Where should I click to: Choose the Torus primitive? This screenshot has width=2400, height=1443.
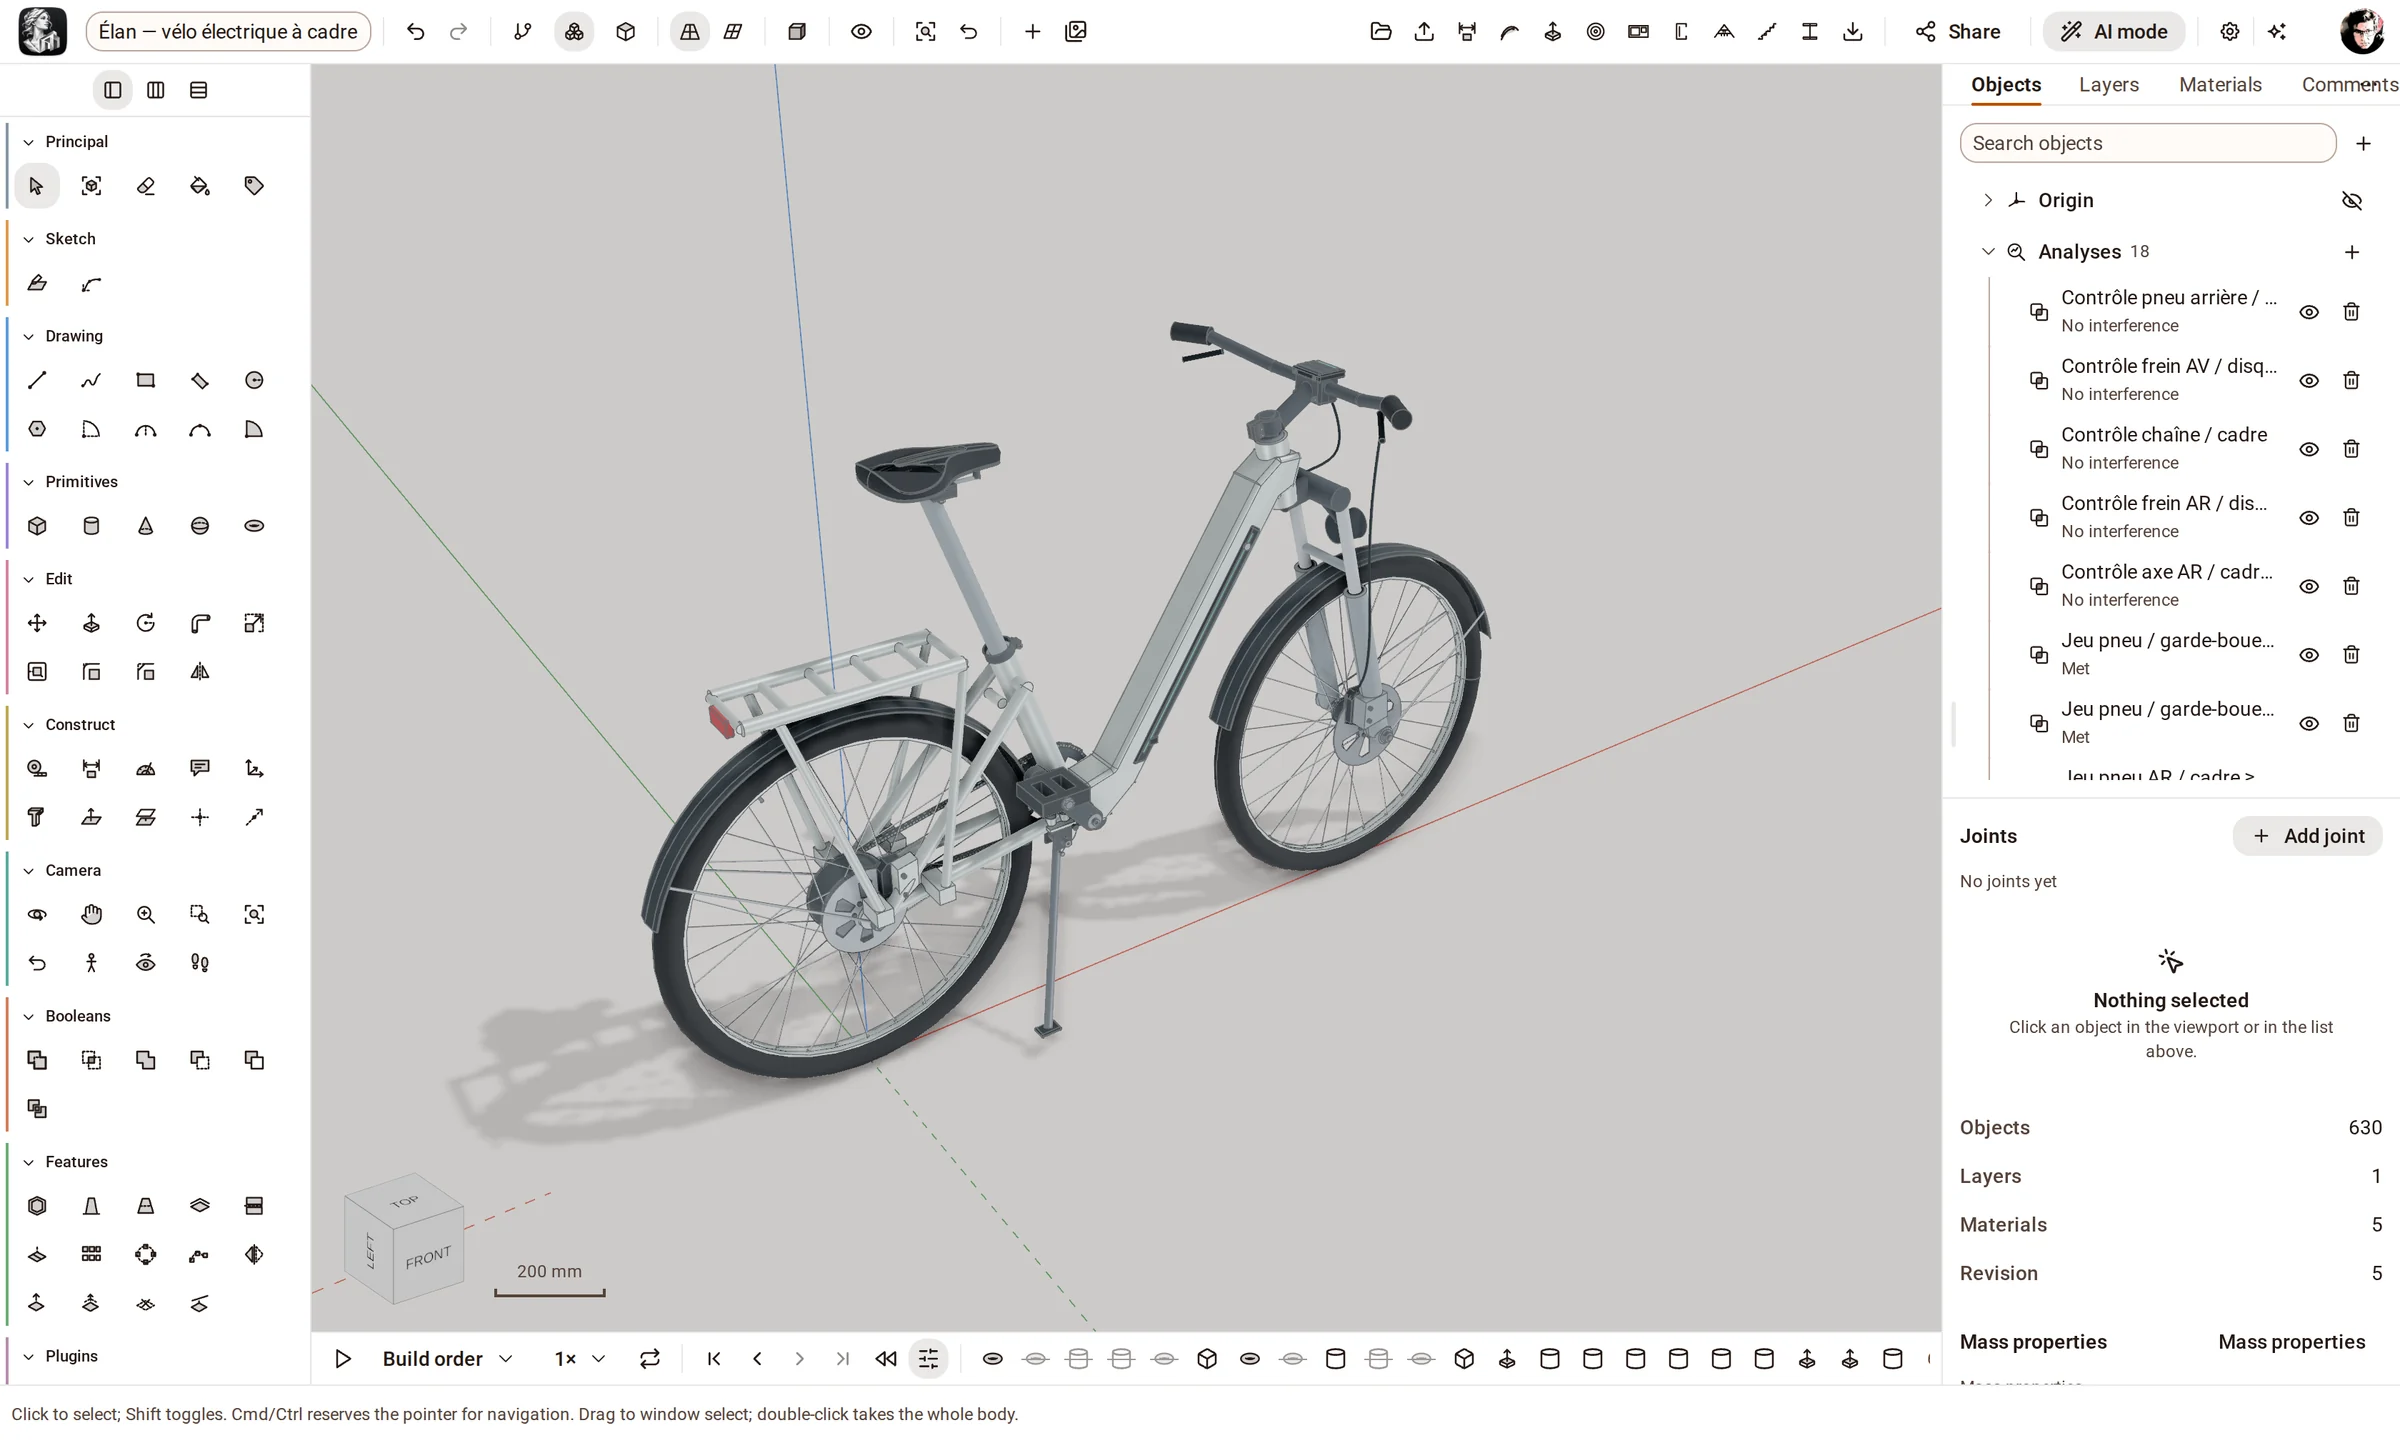[254, 526]
